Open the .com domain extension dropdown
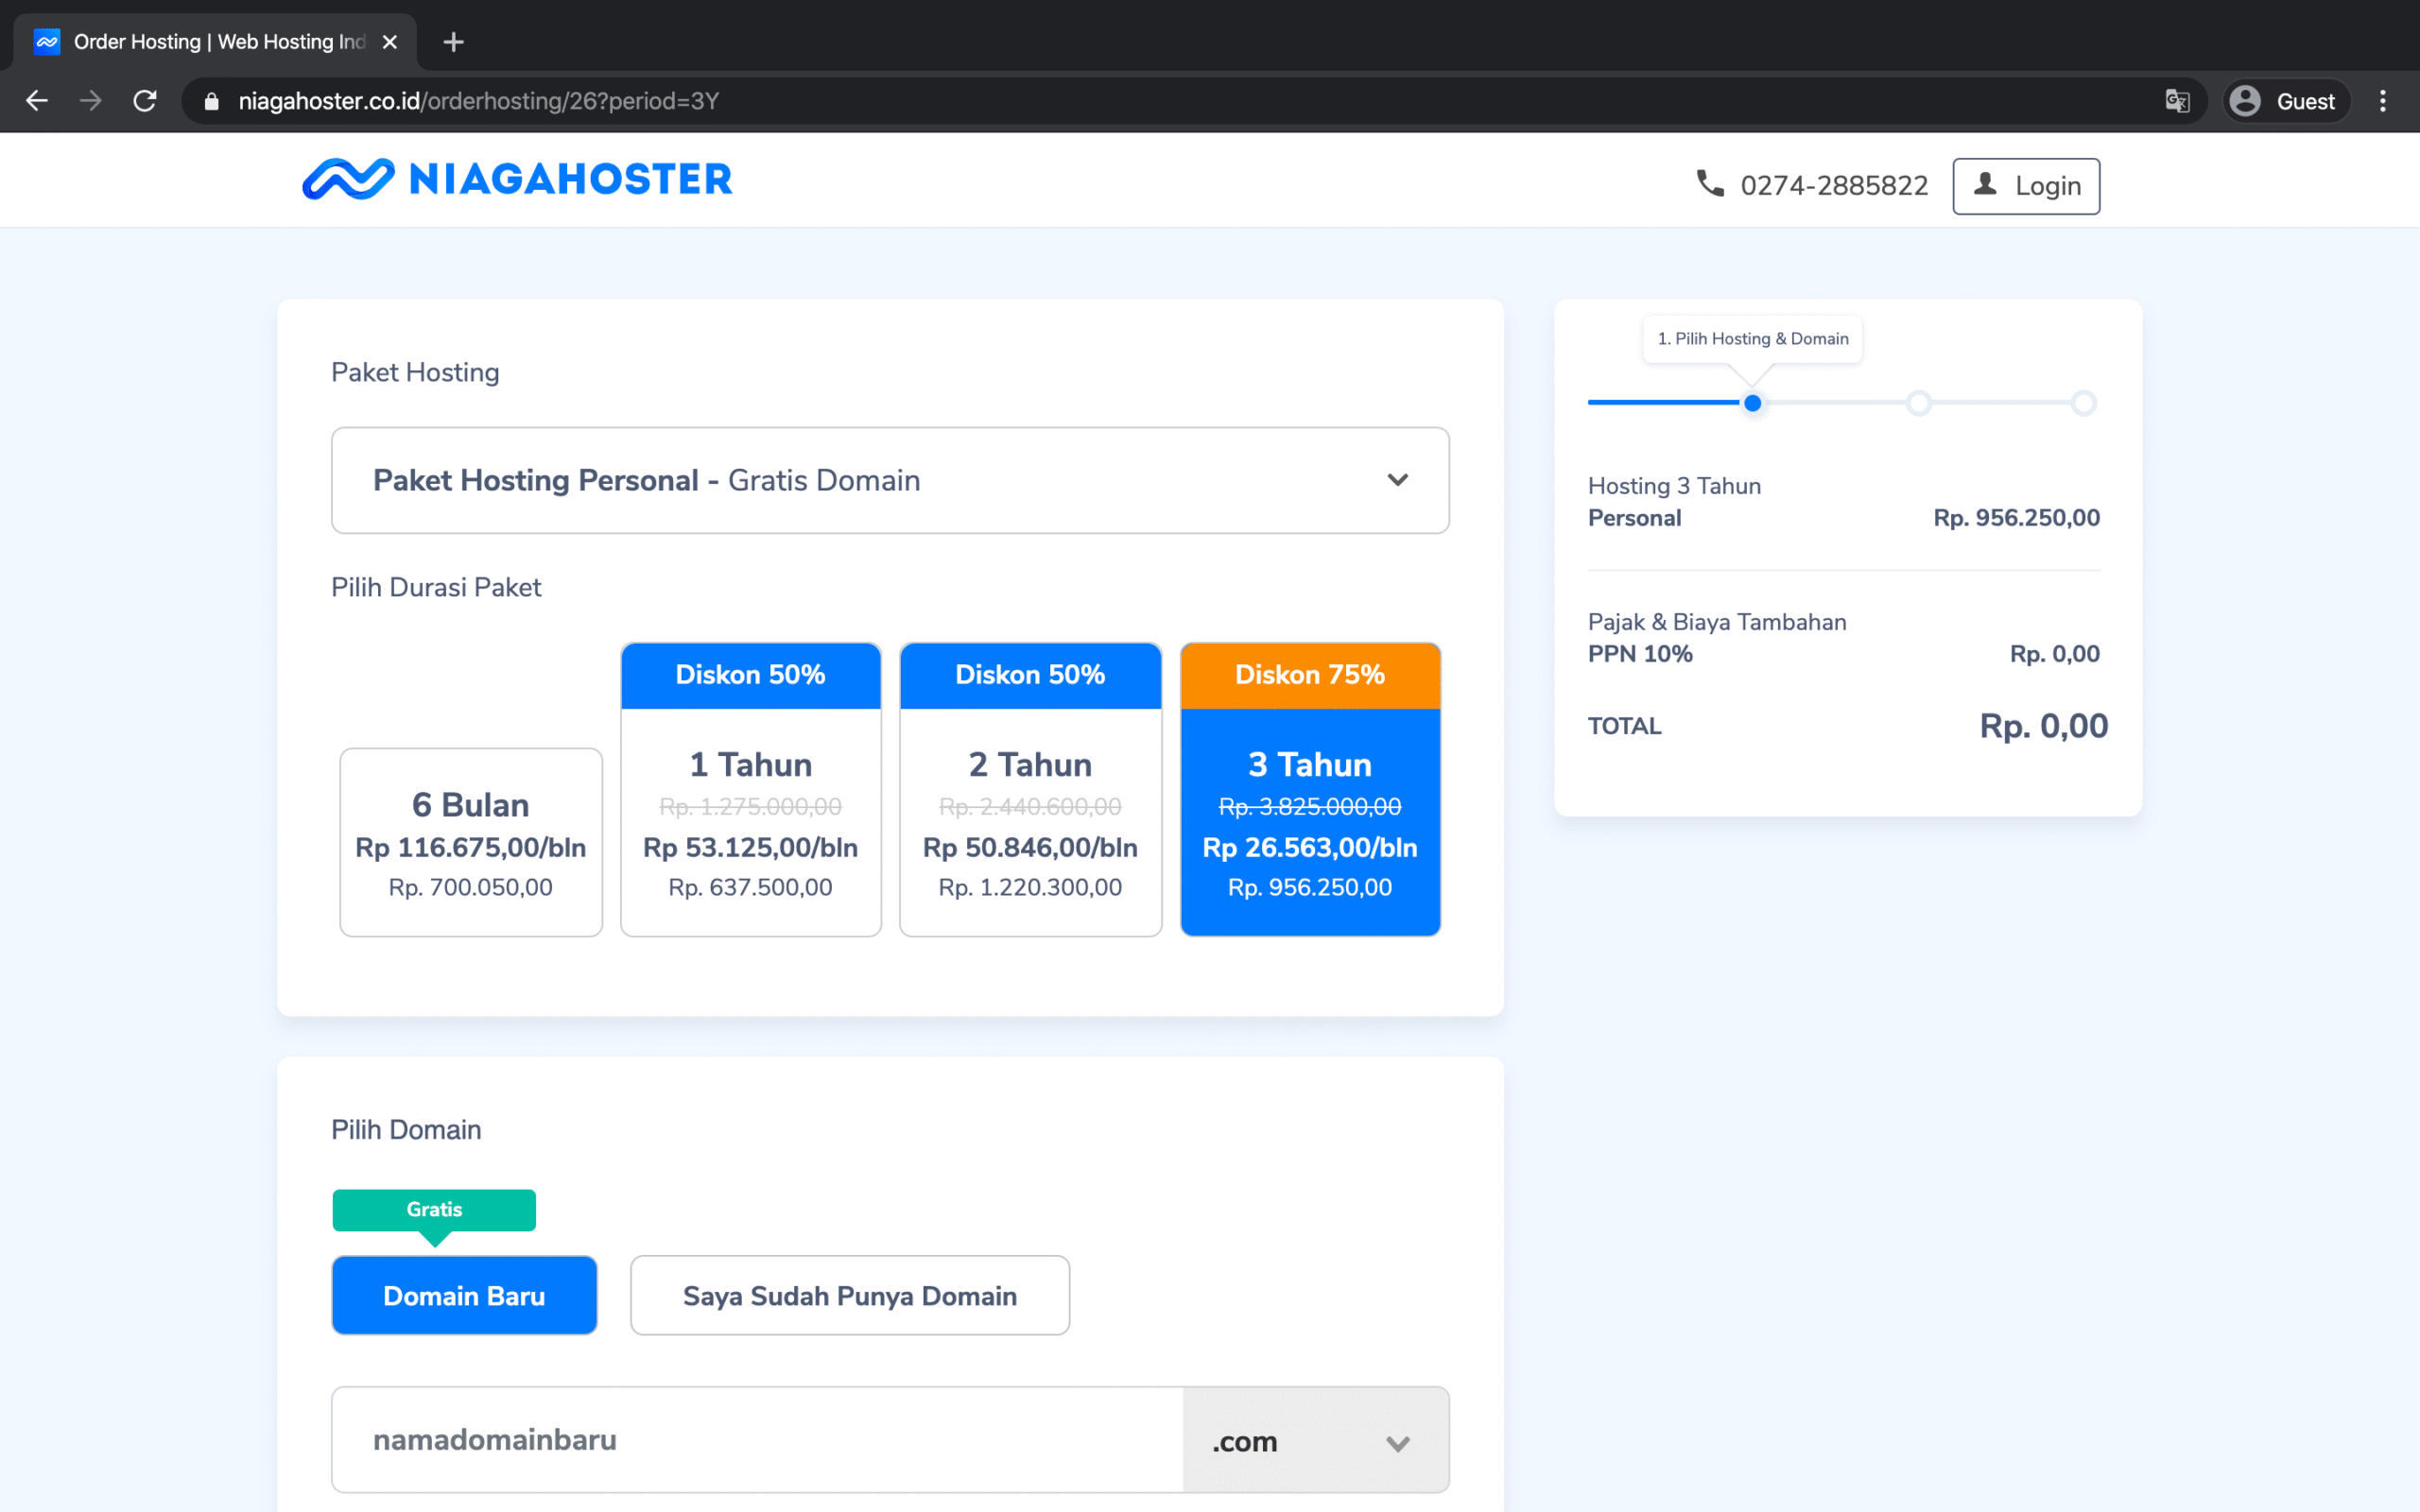 click(x=1316, y=1440)
